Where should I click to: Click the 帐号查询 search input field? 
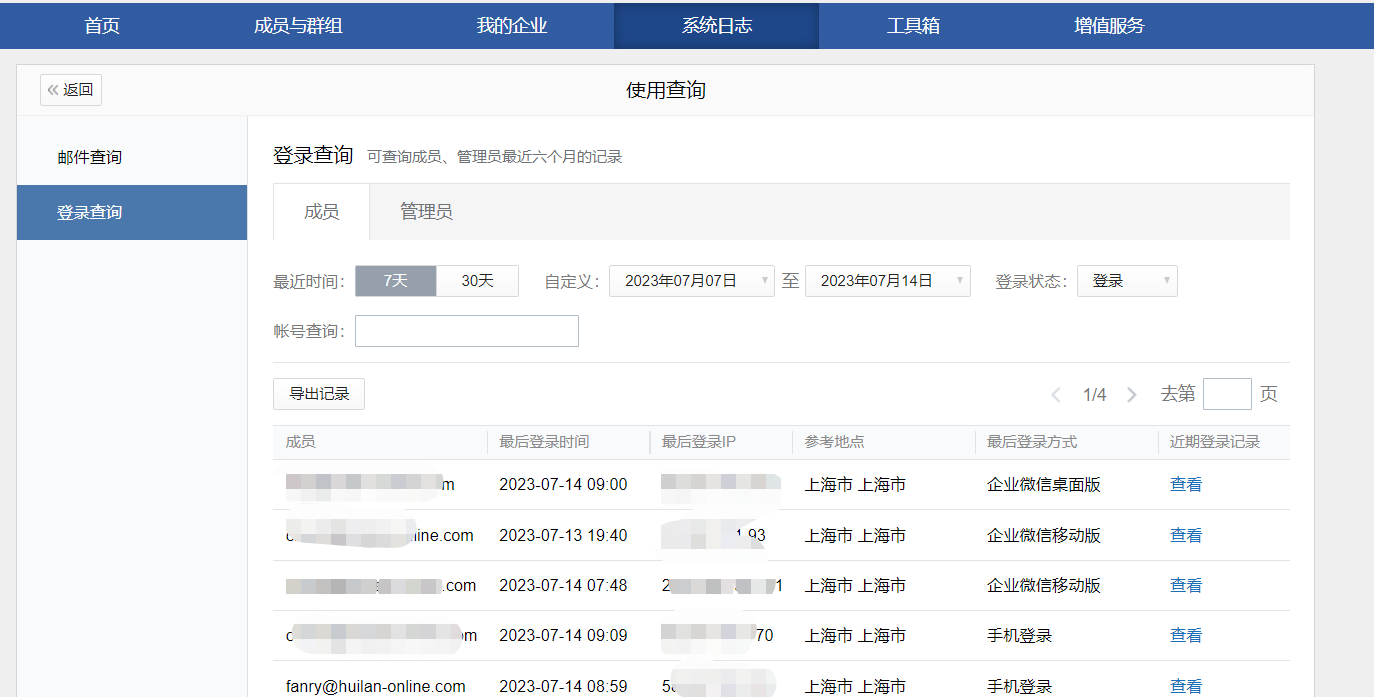pyautogui.click(x=467, y=331)
